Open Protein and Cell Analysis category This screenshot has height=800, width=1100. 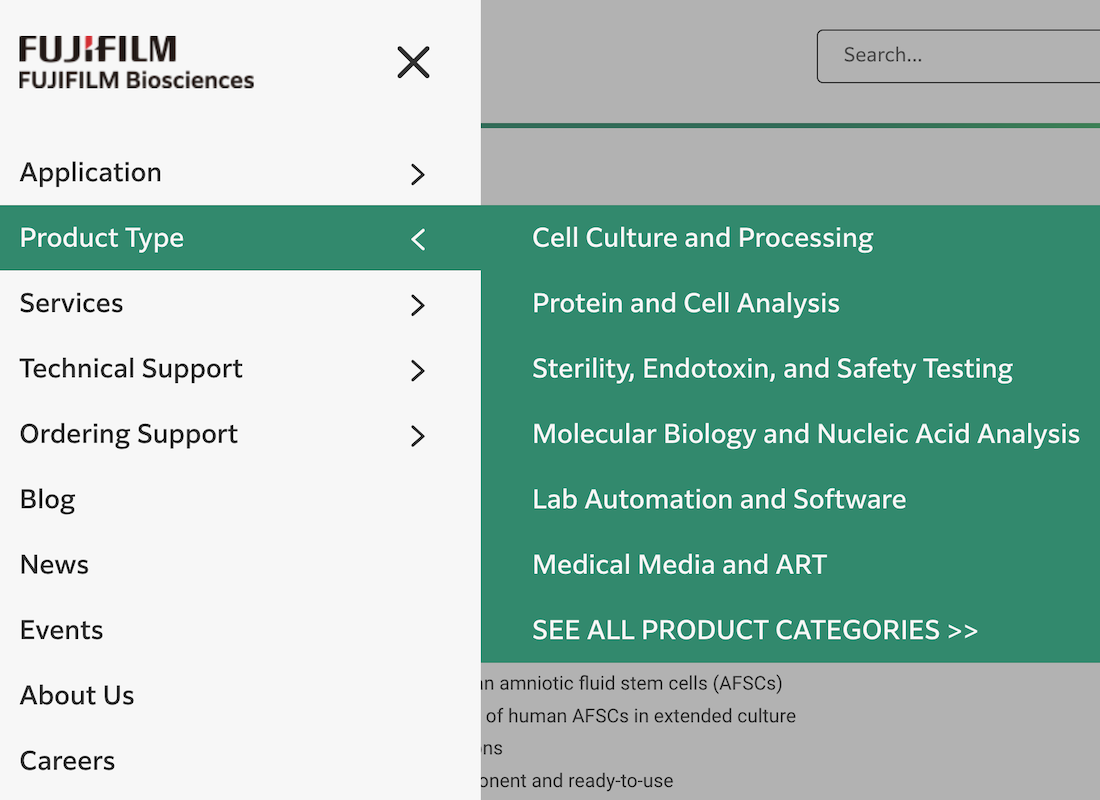[x=685, y=303]
